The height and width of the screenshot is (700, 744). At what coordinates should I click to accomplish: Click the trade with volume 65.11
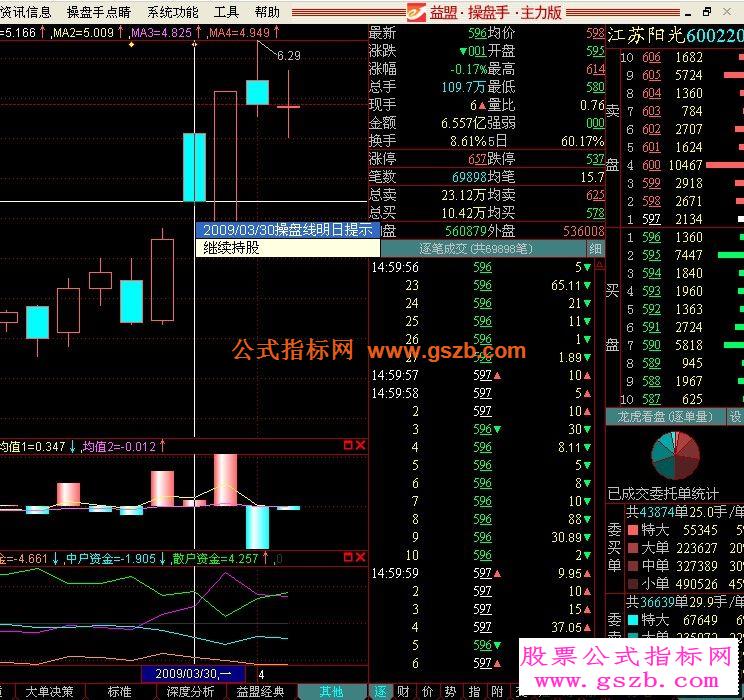coord(566,285)
